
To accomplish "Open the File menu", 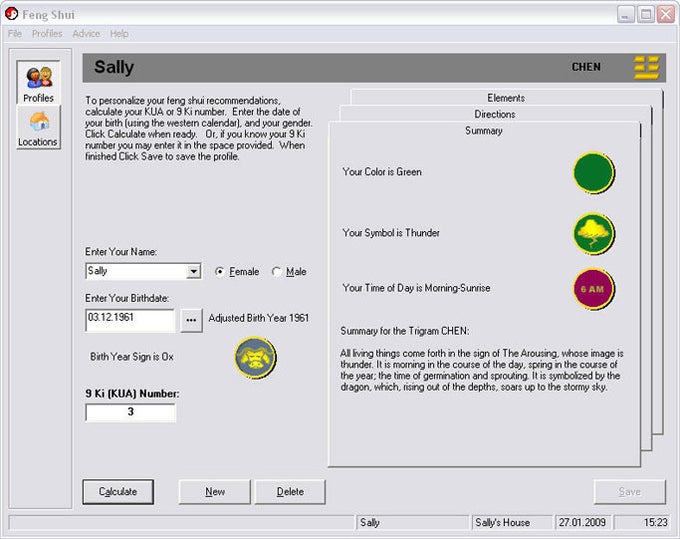I will [15, 34].
